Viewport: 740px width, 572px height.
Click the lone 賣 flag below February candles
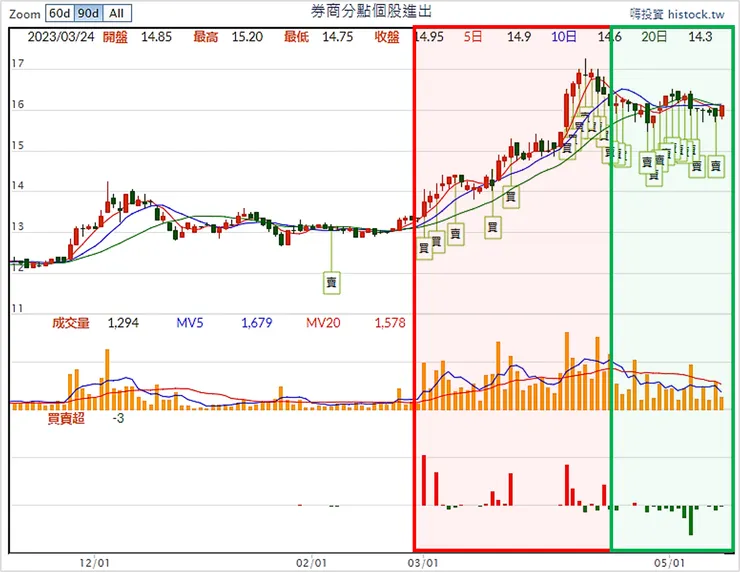coord(332,282)
